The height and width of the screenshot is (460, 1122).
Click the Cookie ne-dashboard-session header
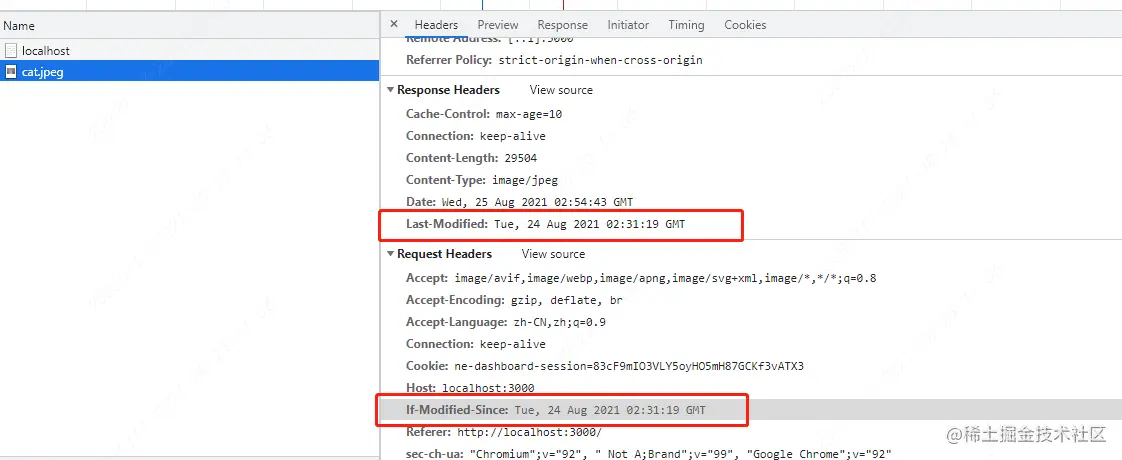tap(605, 366)
